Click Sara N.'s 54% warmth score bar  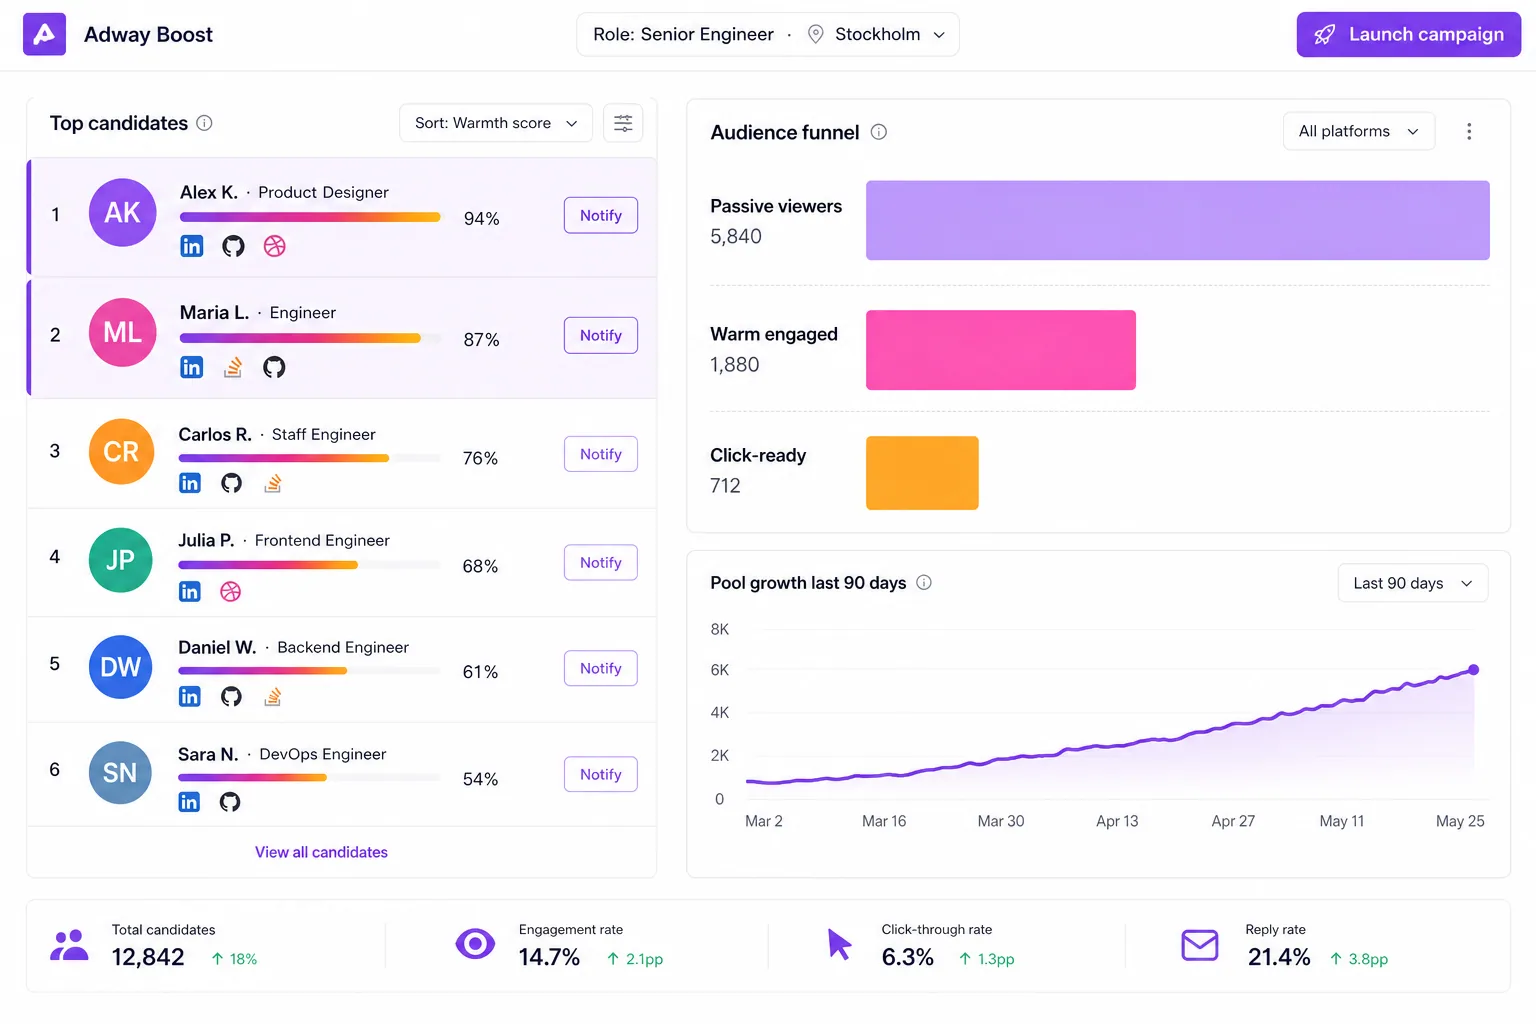[309, 777]
